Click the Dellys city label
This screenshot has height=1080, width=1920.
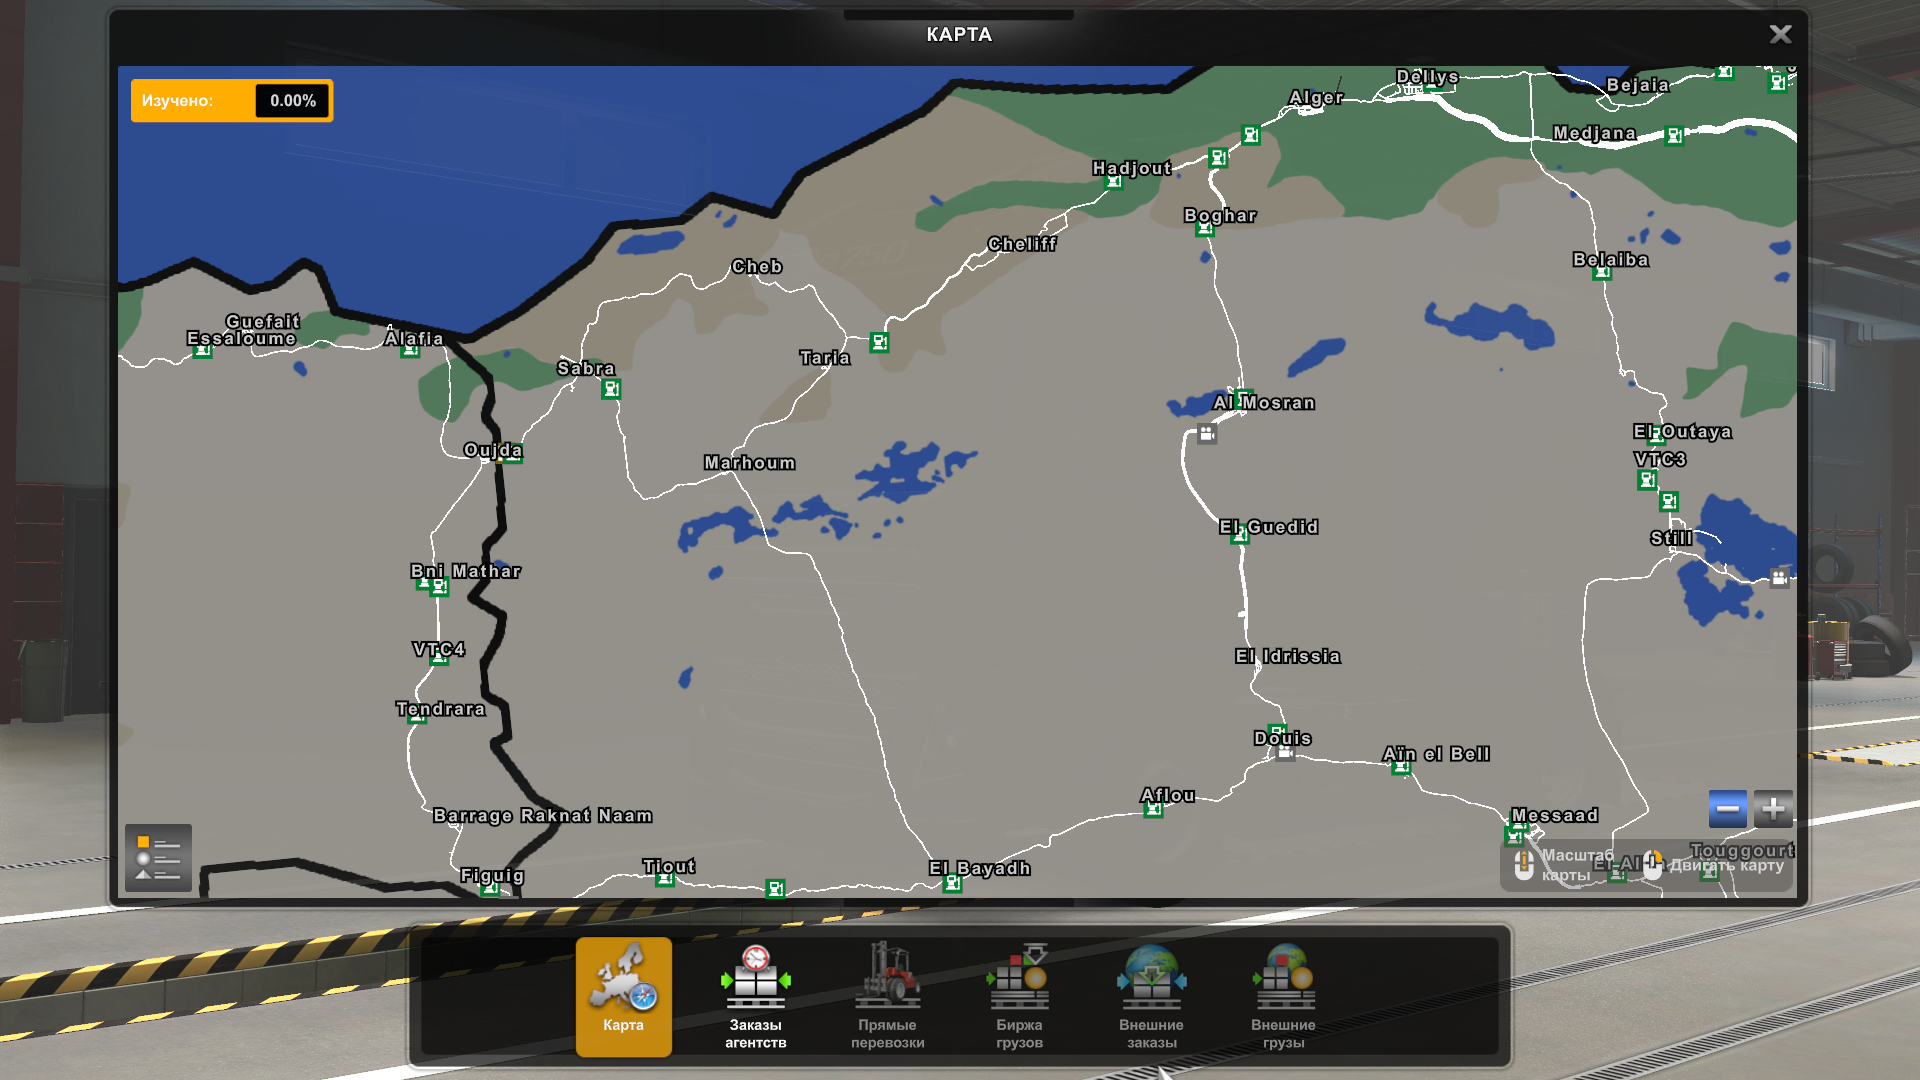[1427, 77]
